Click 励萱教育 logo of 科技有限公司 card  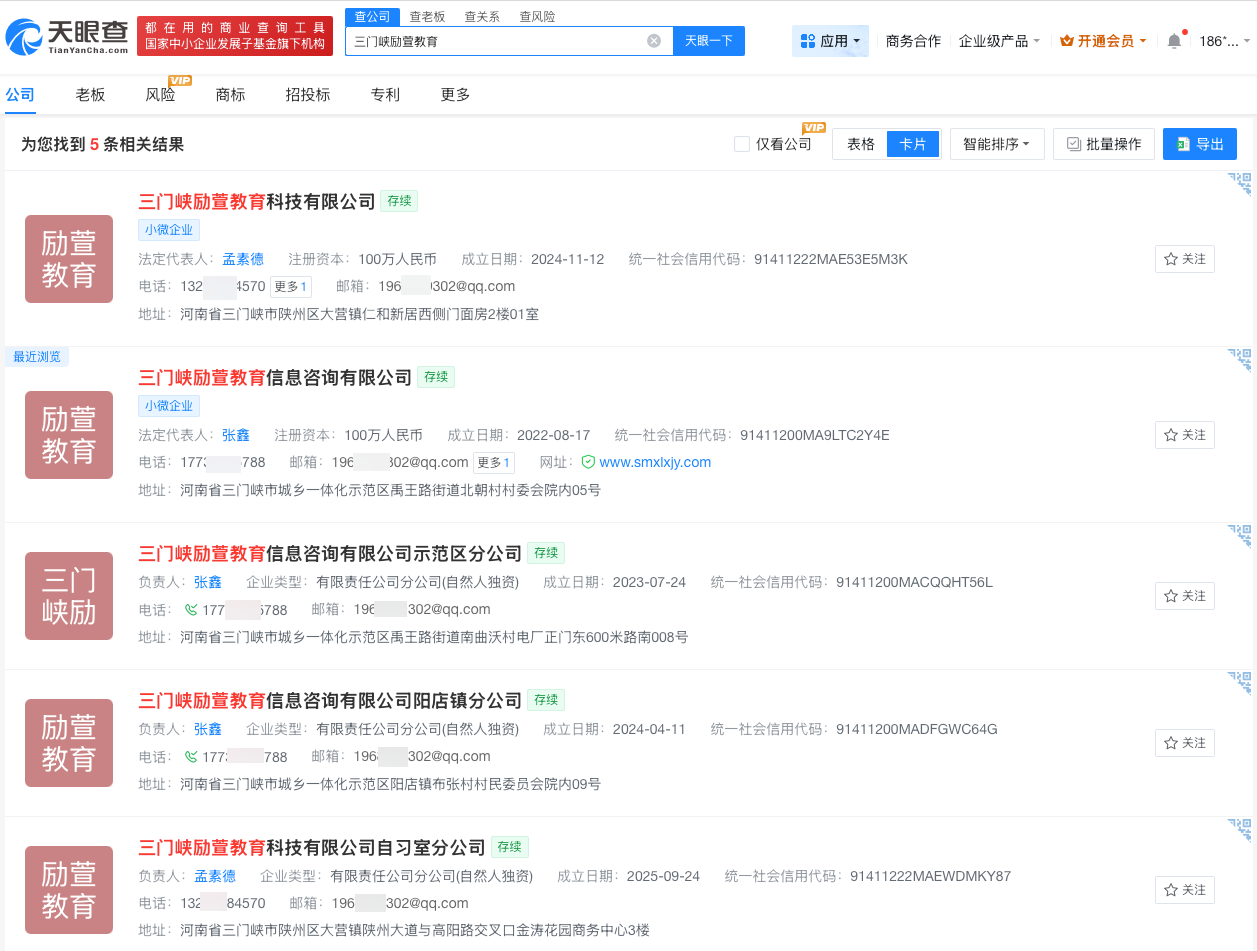click(69, 259)
